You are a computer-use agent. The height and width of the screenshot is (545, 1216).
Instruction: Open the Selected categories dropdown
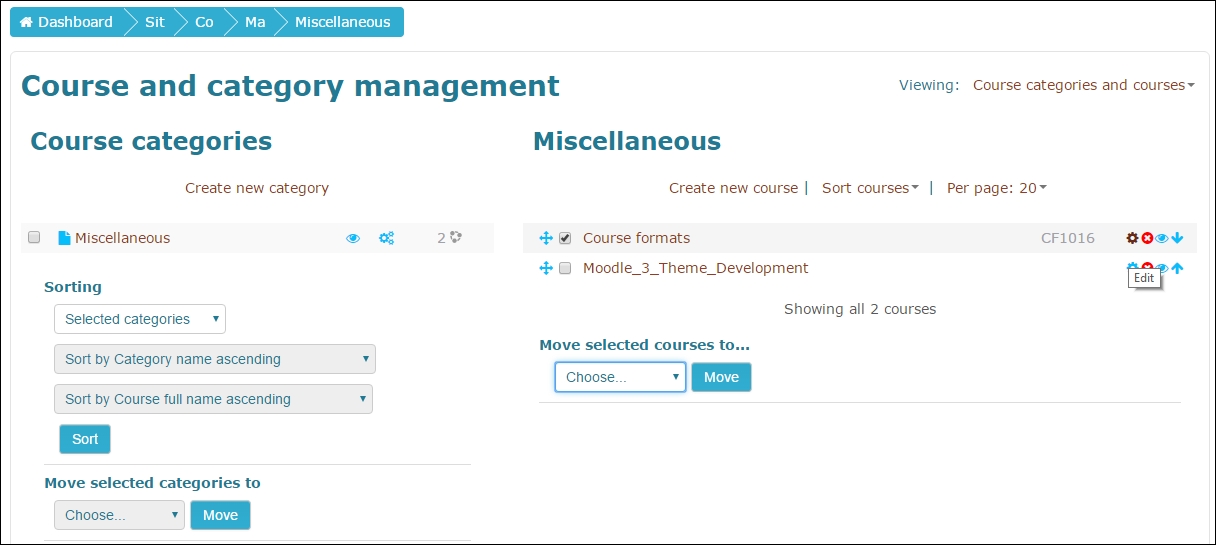140,319
